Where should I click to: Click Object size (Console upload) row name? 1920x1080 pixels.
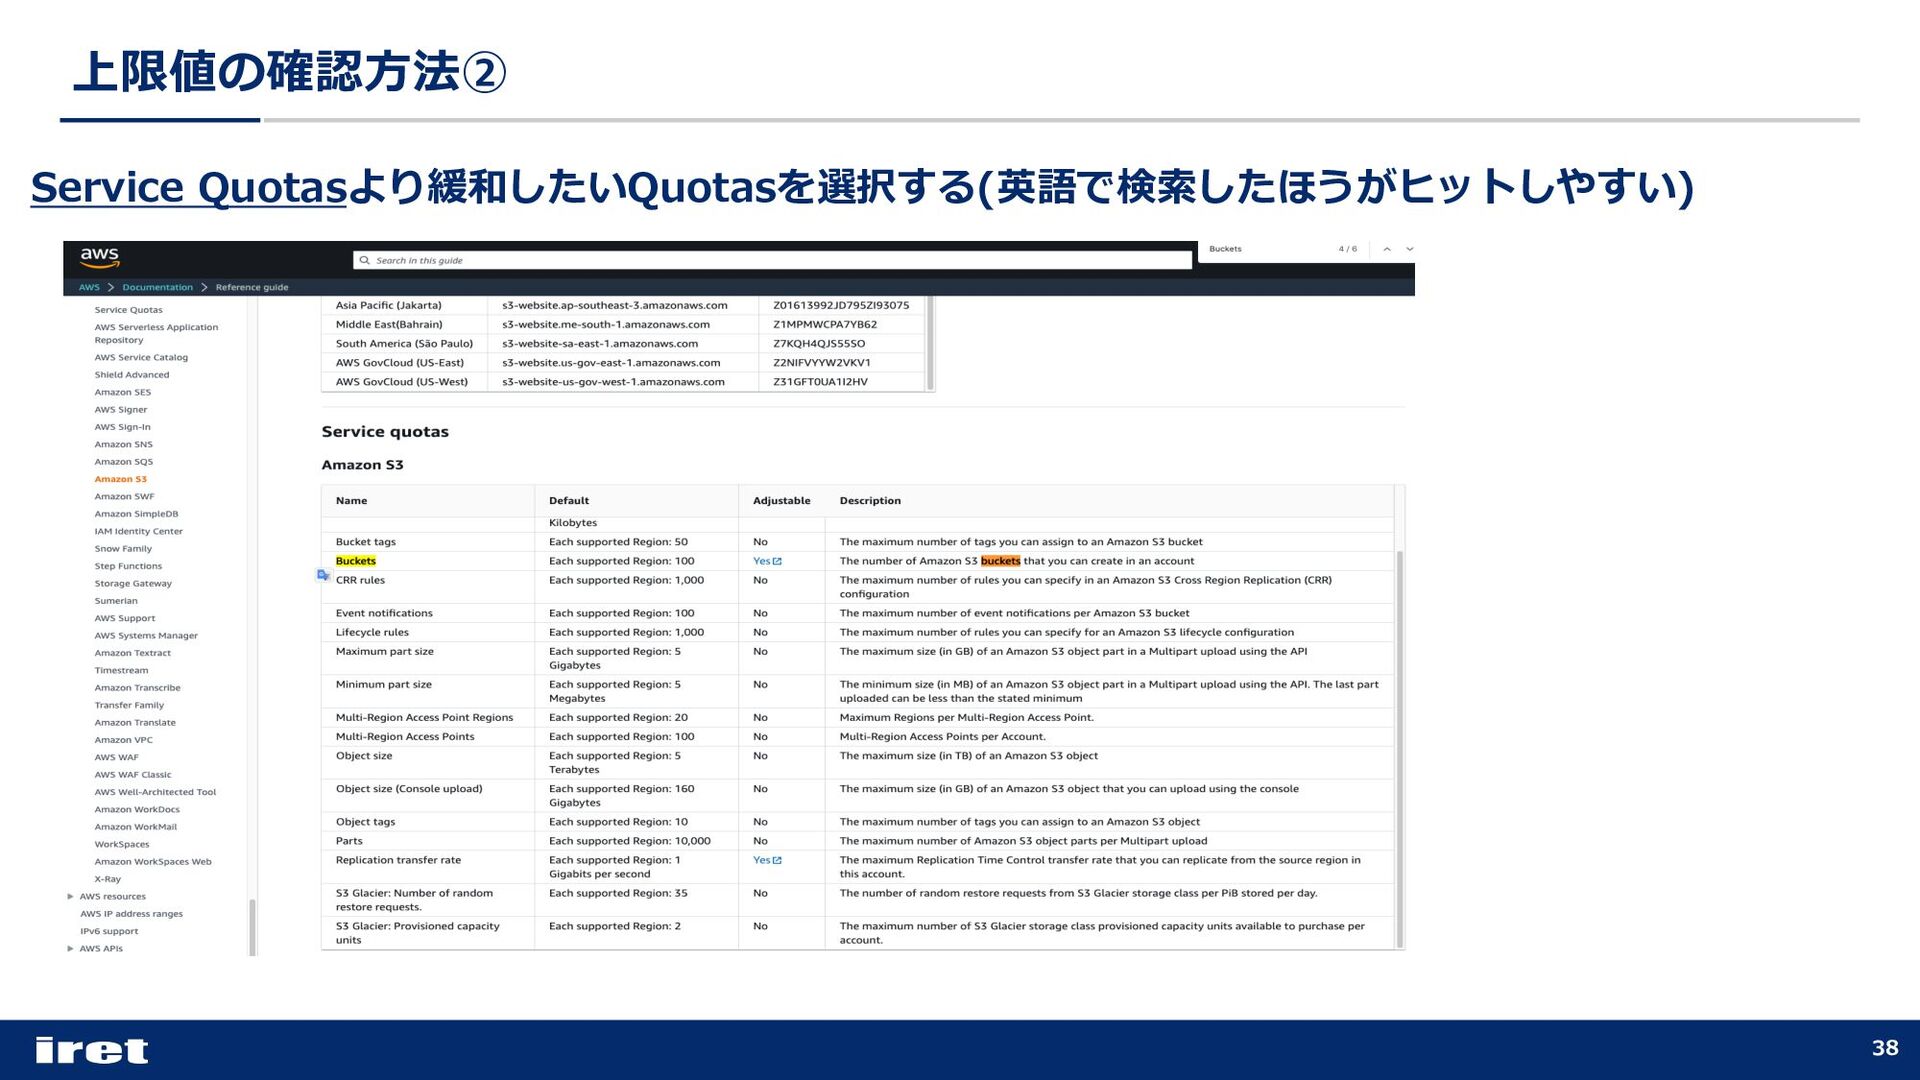[409, 789]
